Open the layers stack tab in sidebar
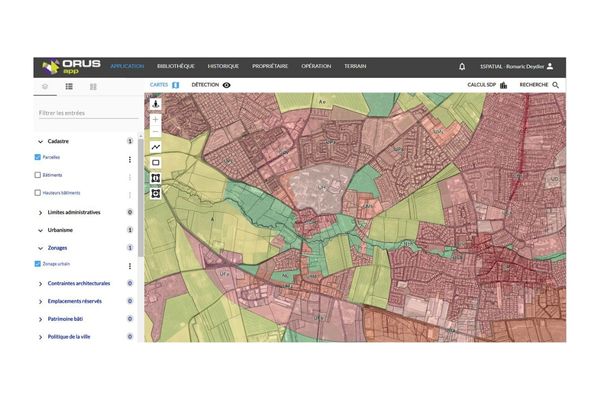This screenshot has width=600, height=400. coord(44,87)
